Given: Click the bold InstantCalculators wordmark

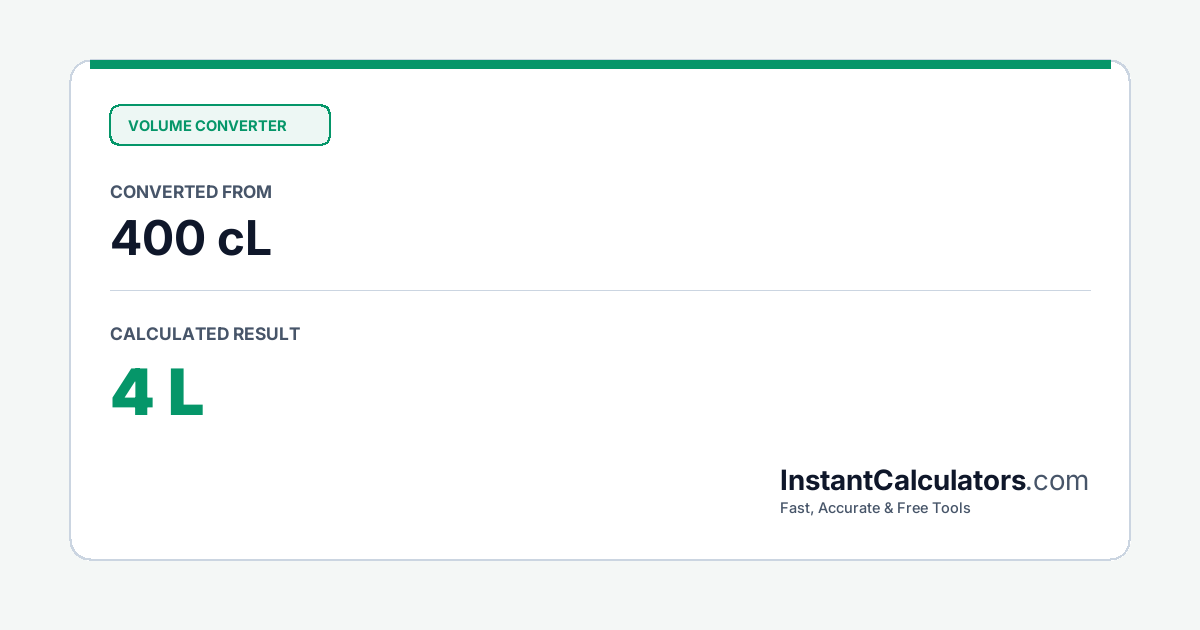Looking at the screenshot, I should [x=903, y=481].
